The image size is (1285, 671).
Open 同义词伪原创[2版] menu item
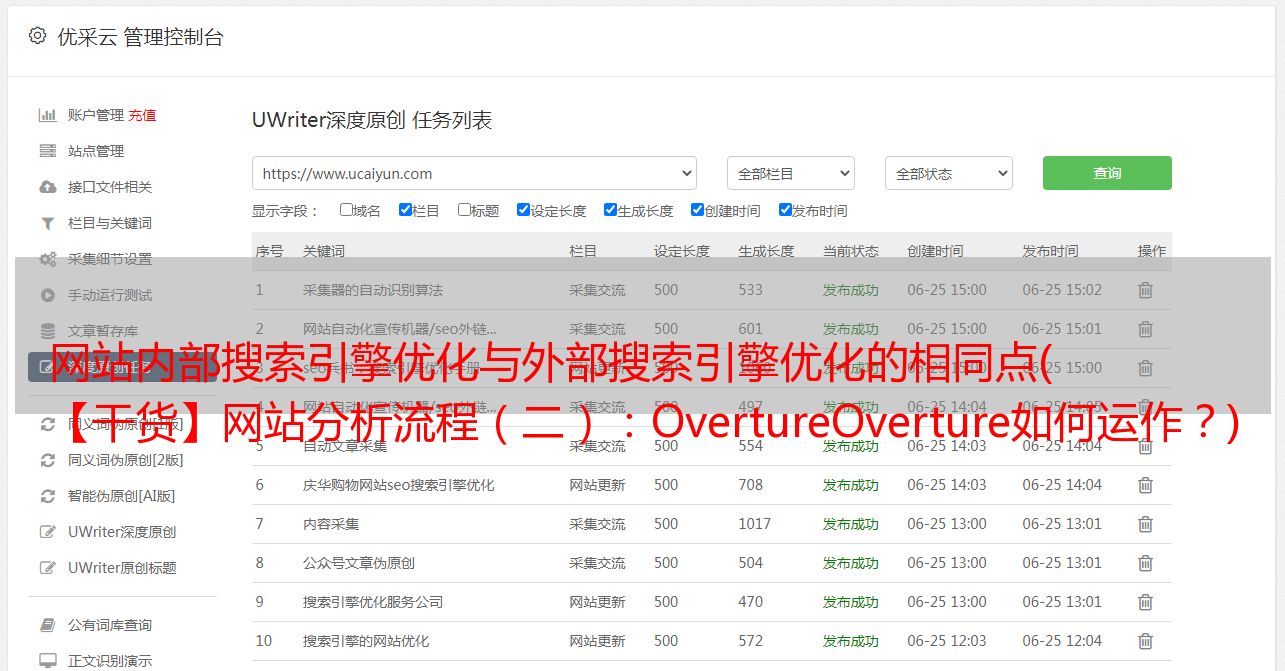[126, 460]
